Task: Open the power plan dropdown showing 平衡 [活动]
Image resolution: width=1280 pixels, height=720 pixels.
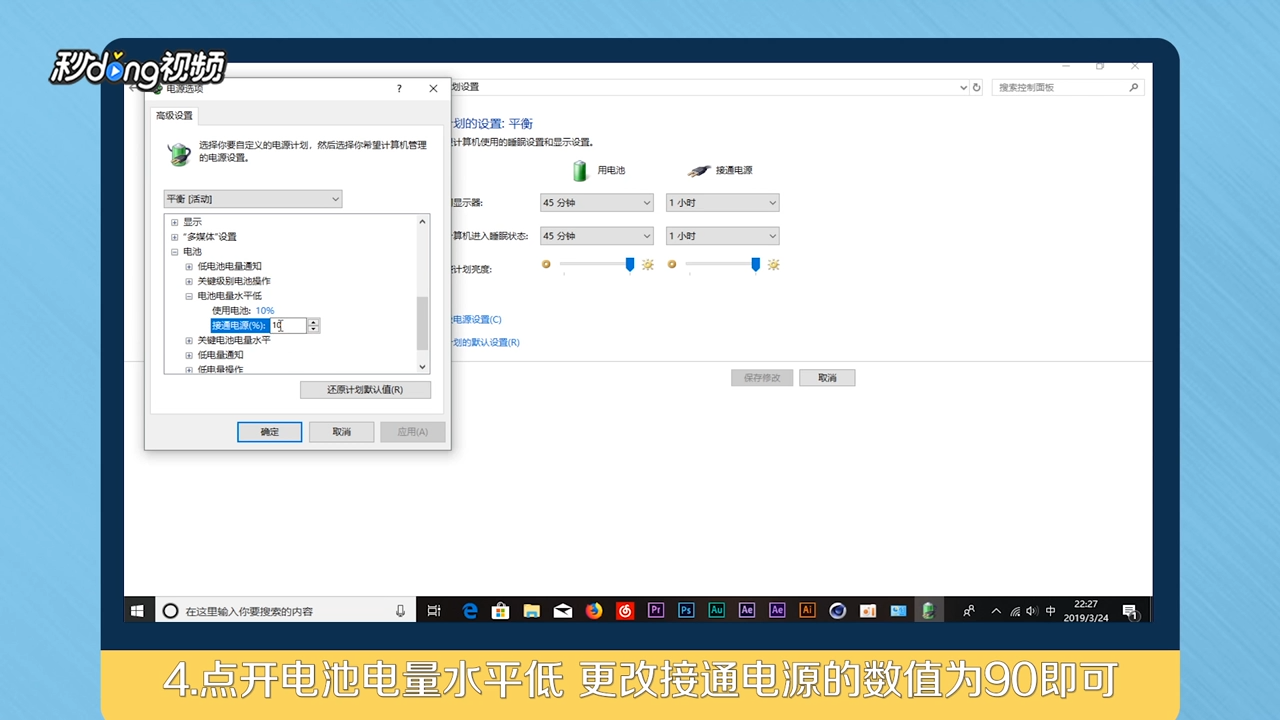Action: tap(253, 199)
